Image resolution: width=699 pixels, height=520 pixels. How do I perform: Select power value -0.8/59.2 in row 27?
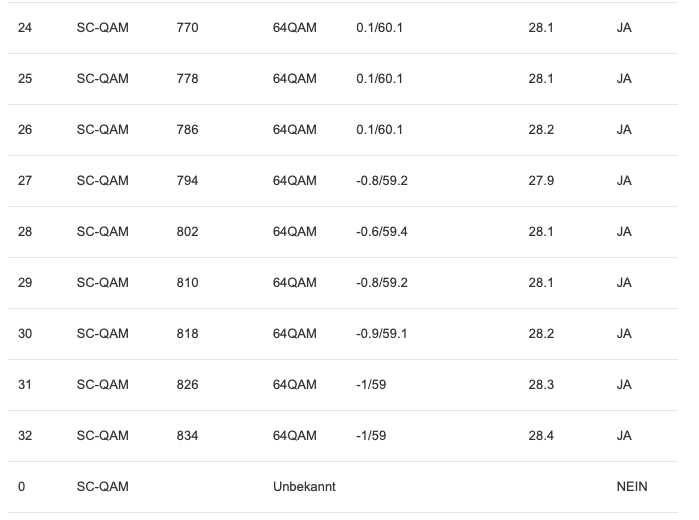click(382, 181)
